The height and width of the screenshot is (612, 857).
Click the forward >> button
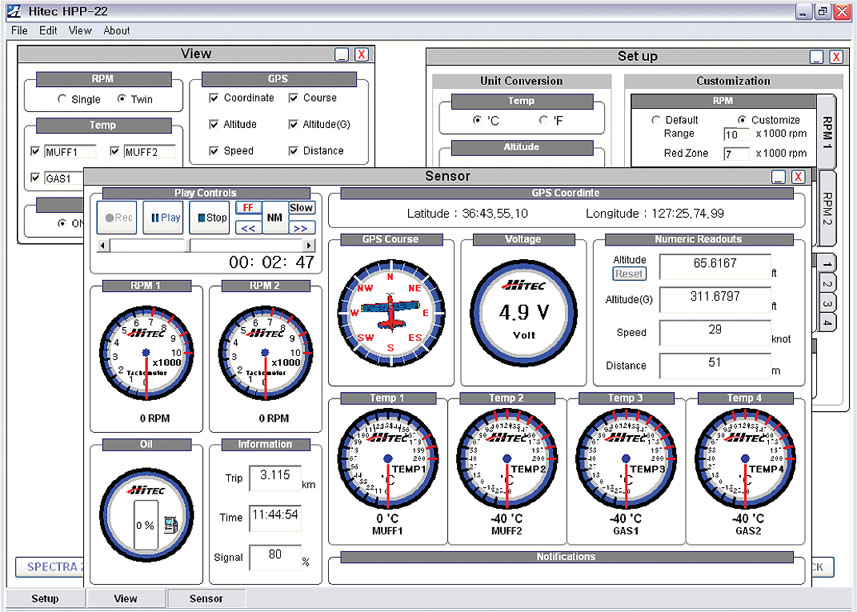302,228
